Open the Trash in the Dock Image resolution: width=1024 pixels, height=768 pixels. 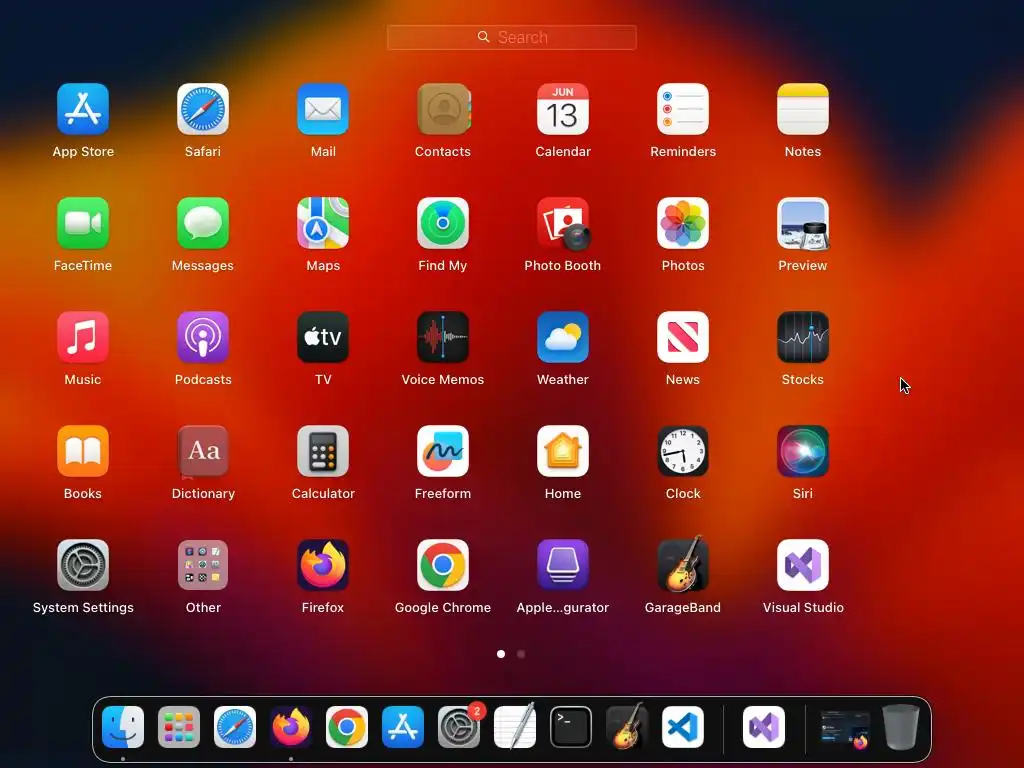(x=901, y=726)
